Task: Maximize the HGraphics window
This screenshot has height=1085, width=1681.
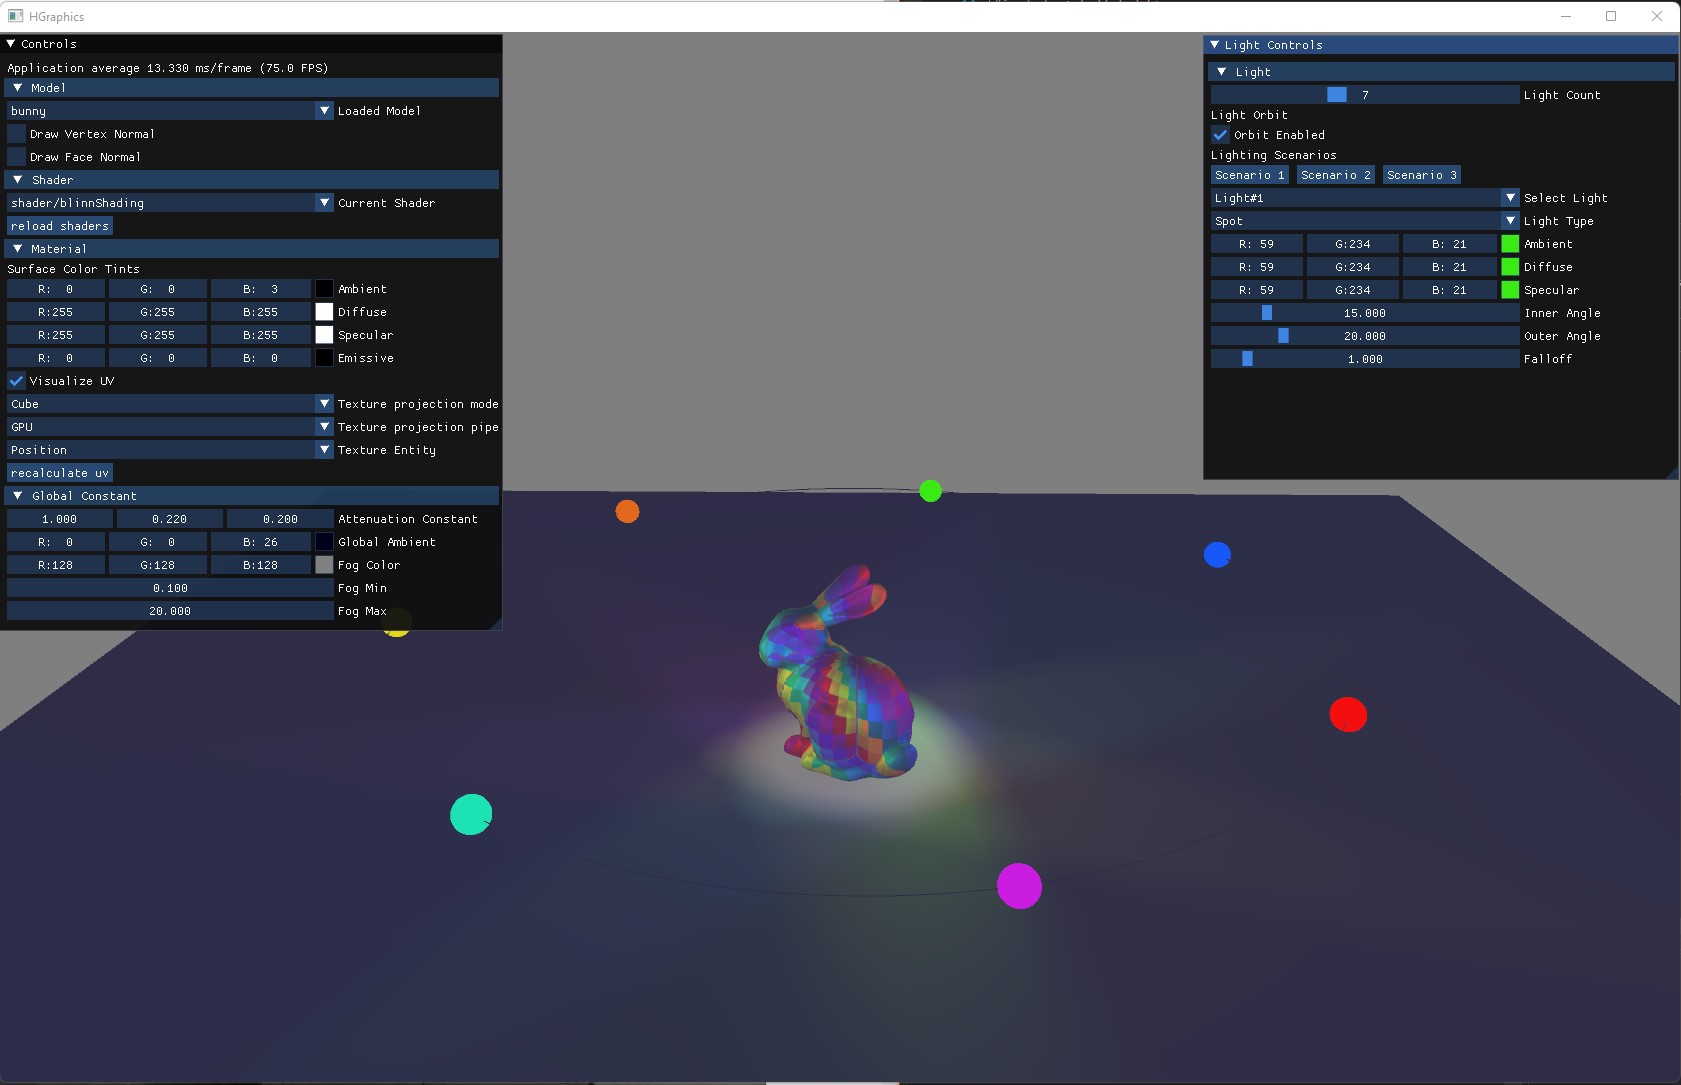Action: (1611, 16)
